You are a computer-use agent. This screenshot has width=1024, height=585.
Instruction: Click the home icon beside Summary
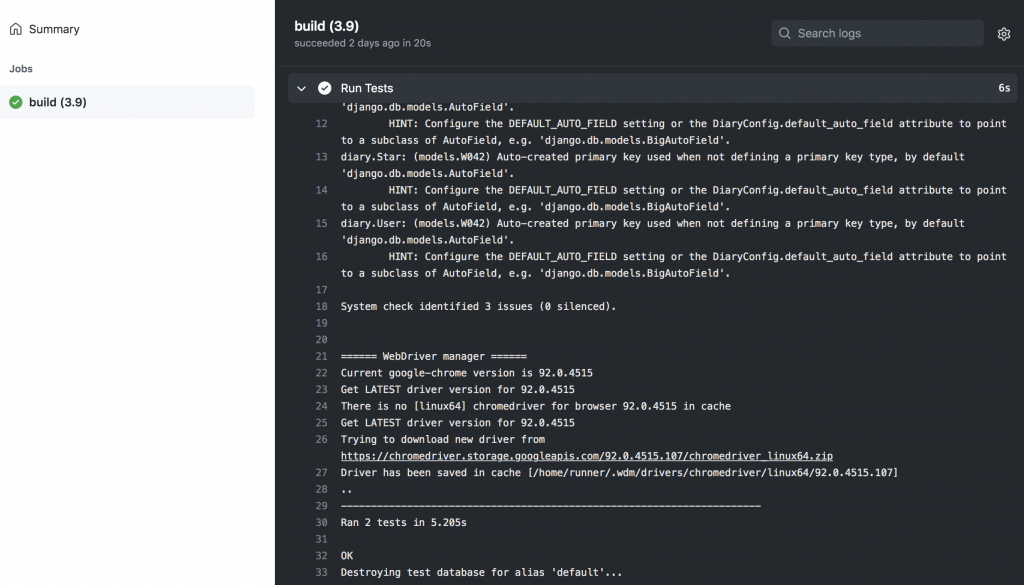tap(16, 29)
